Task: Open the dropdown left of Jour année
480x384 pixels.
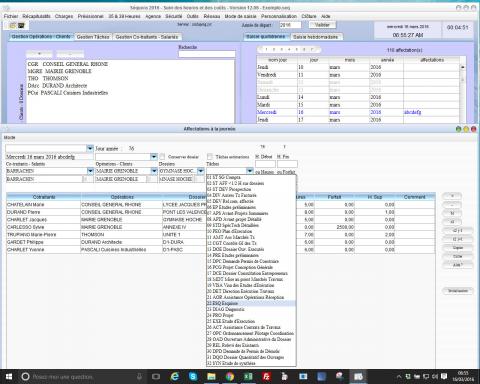Action: pos(90,148)
